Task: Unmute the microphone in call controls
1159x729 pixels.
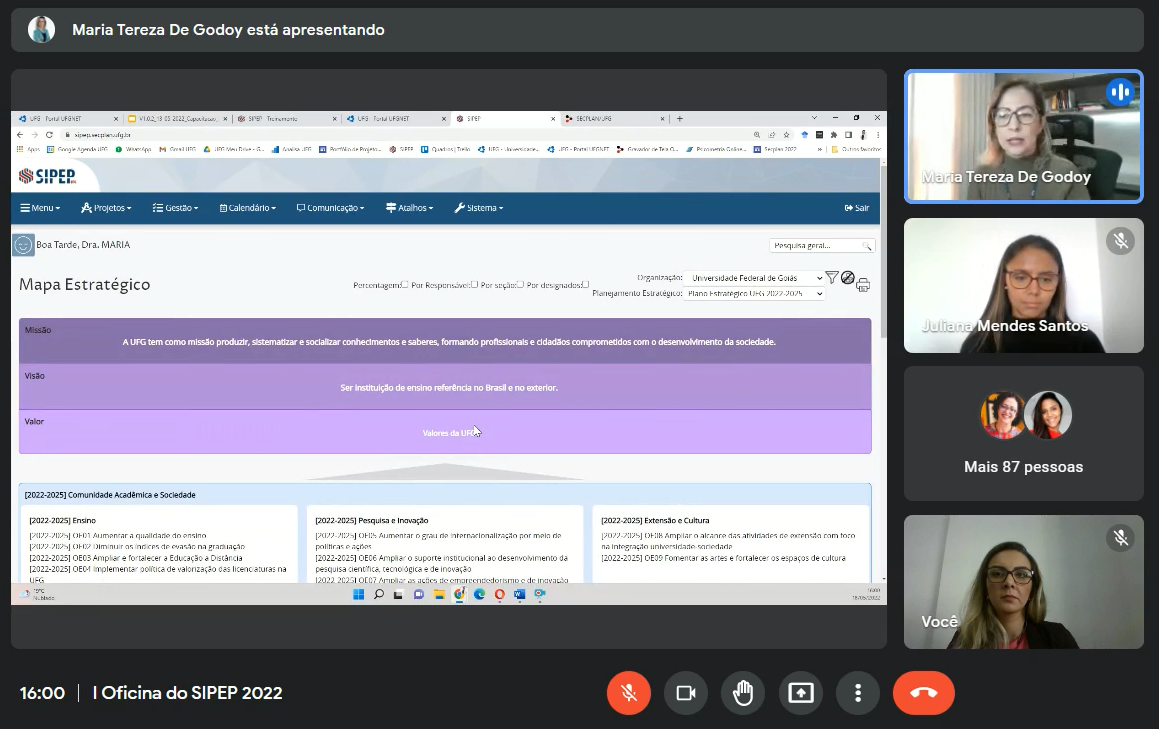Action: [629, 693]
